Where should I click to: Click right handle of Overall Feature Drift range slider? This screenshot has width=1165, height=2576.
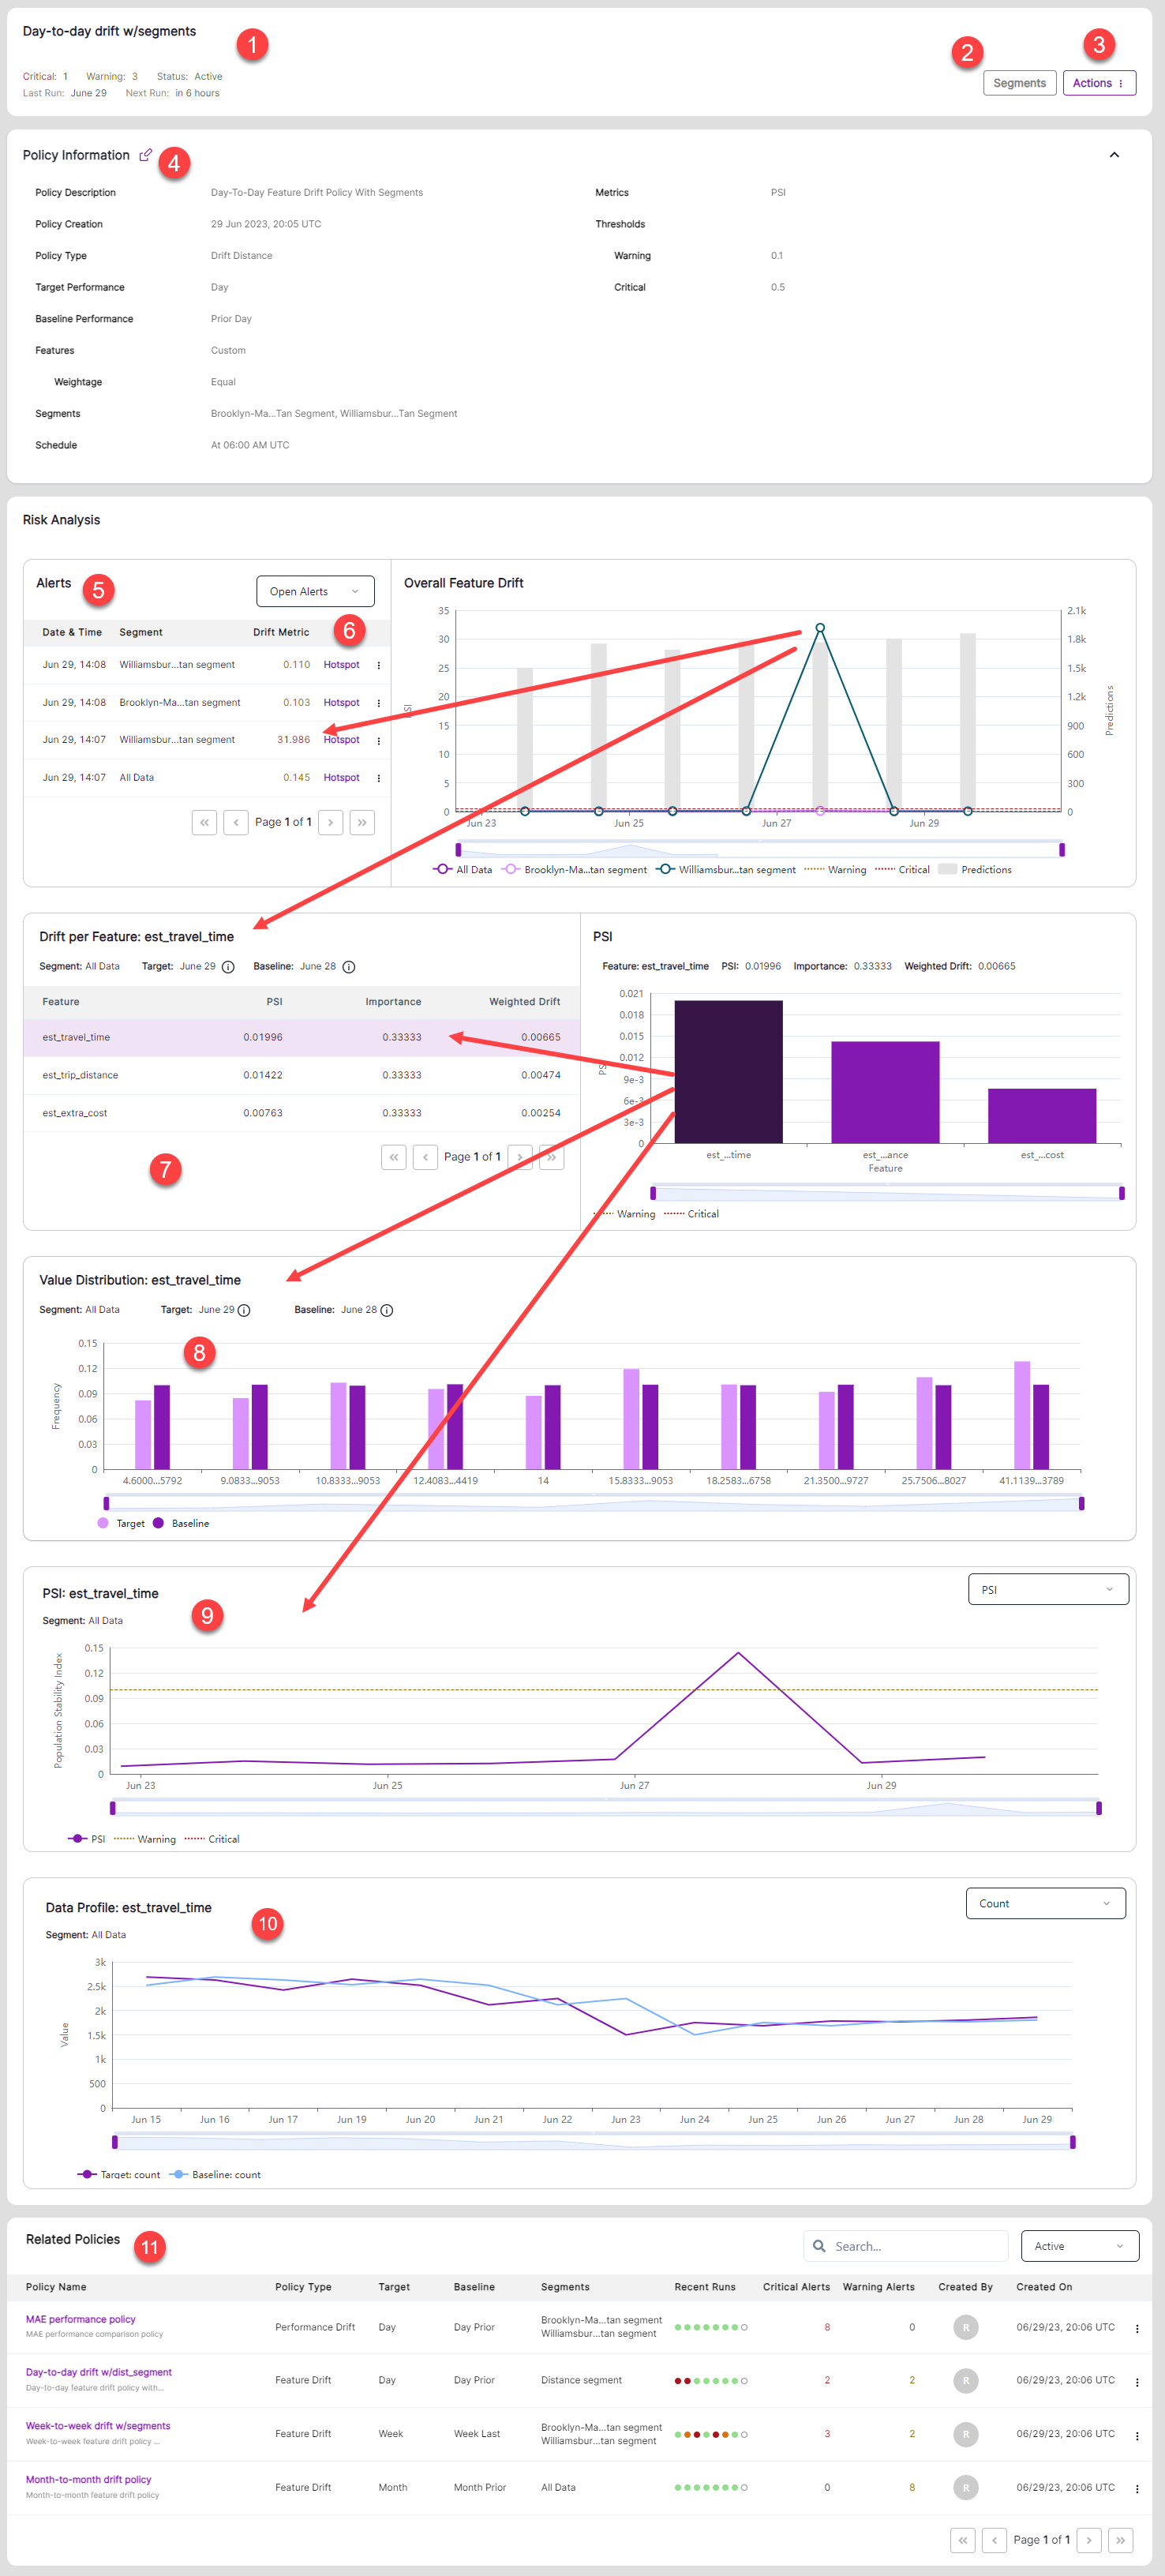(x=1062, y=850)
